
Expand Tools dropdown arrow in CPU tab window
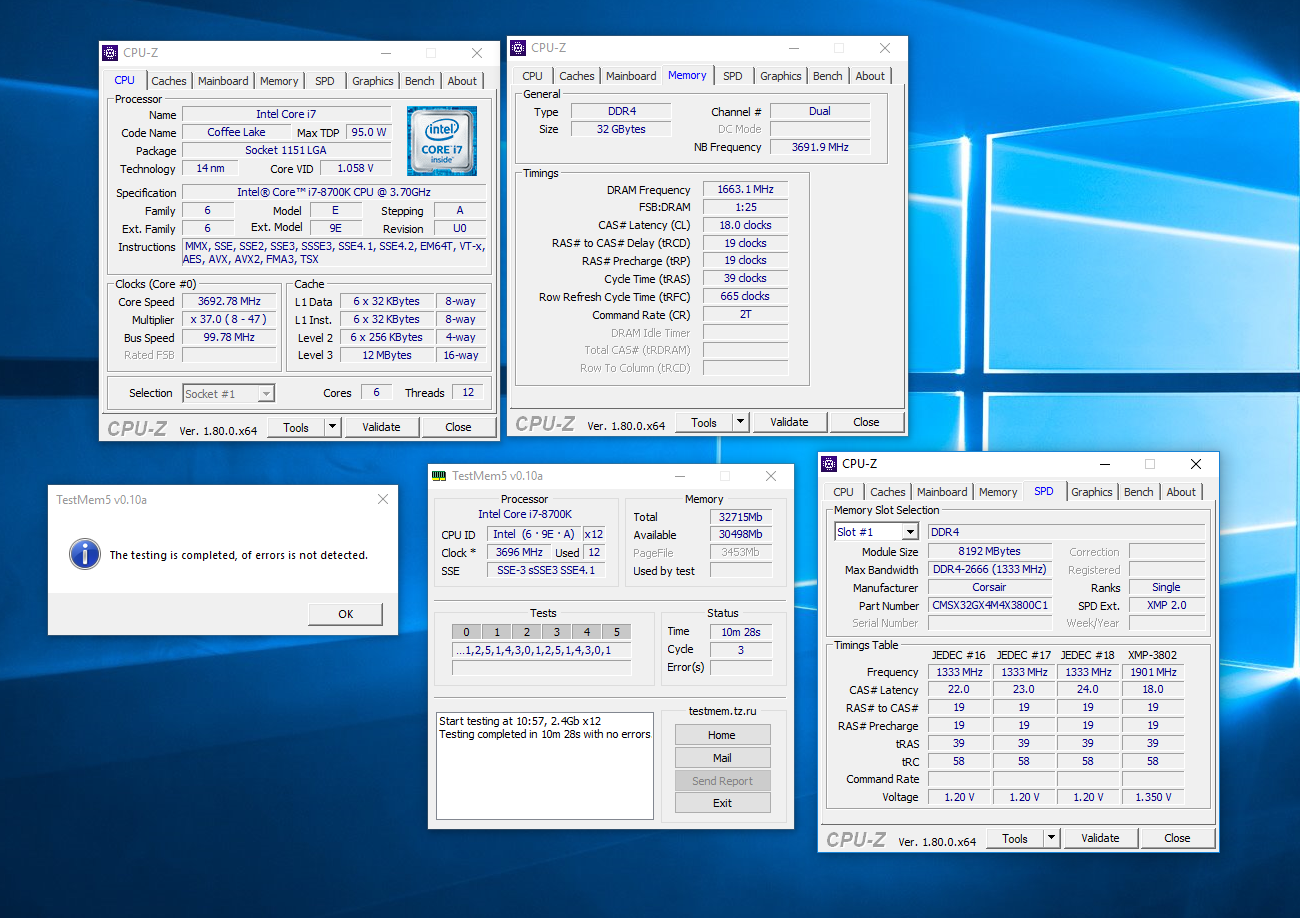tap(333, 427)
